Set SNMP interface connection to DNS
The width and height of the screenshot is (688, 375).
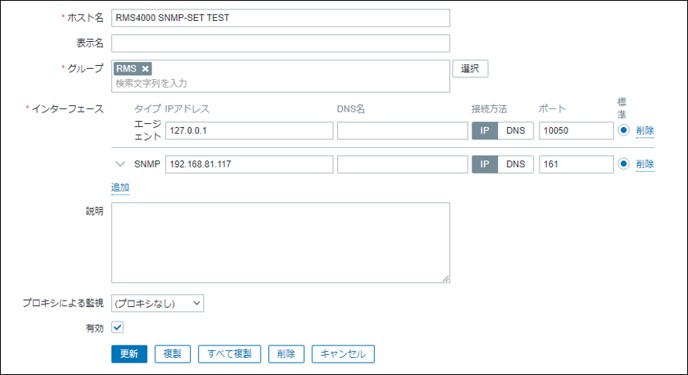(x=516, y=164)
